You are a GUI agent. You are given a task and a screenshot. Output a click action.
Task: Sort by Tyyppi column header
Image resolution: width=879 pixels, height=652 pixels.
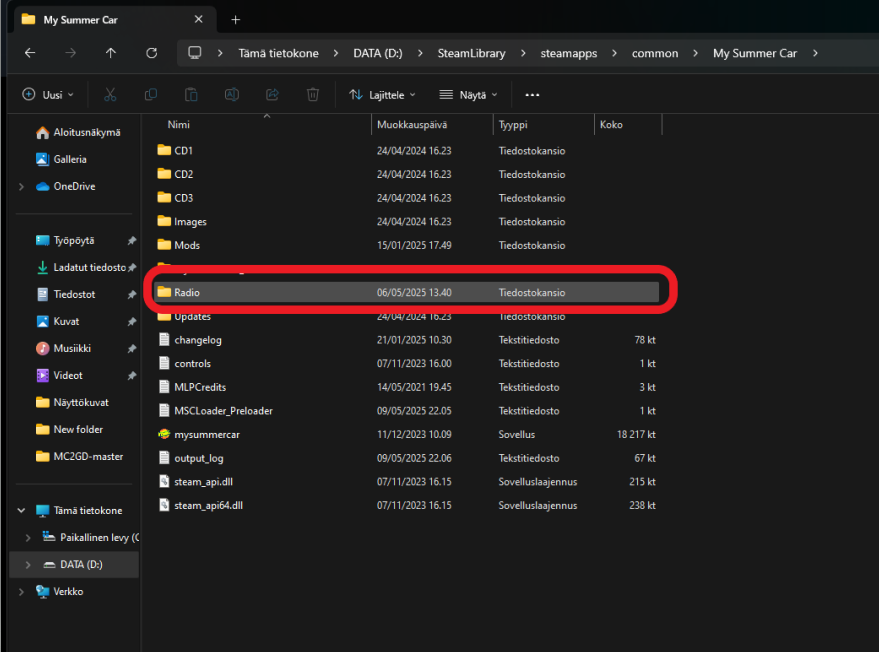tap(513, 124)
